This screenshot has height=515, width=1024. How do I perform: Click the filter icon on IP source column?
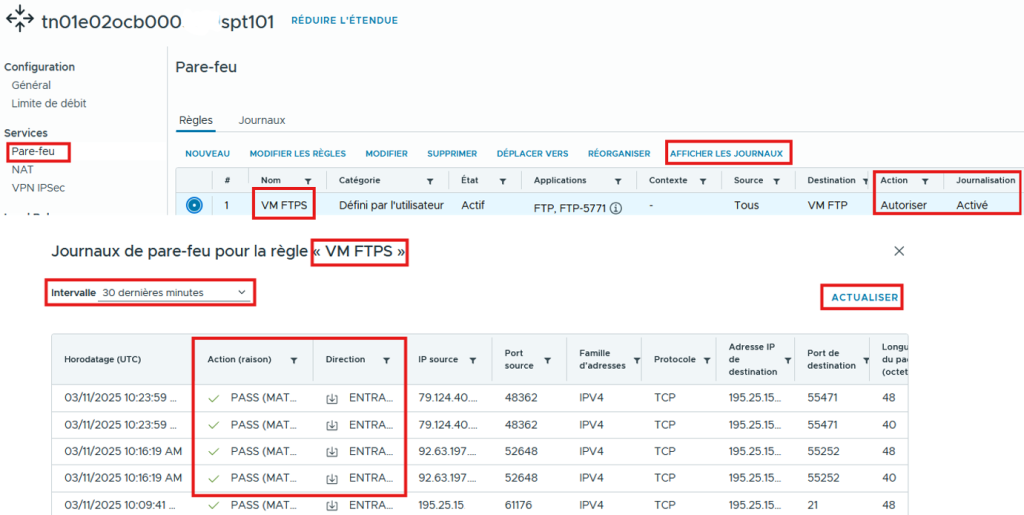pos(472,360)
